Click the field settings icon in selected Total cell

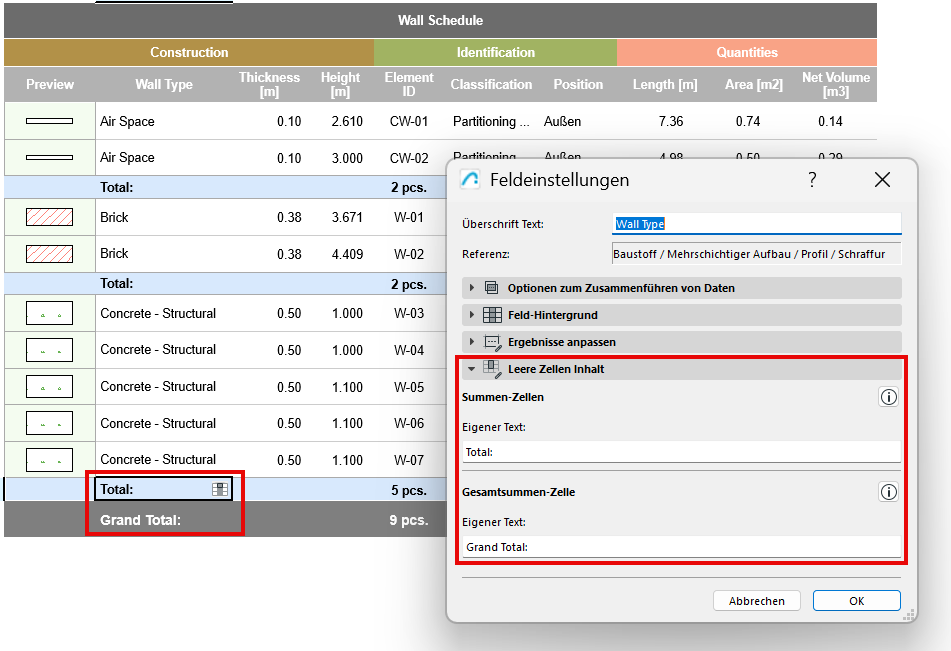[x=220, y=489]
